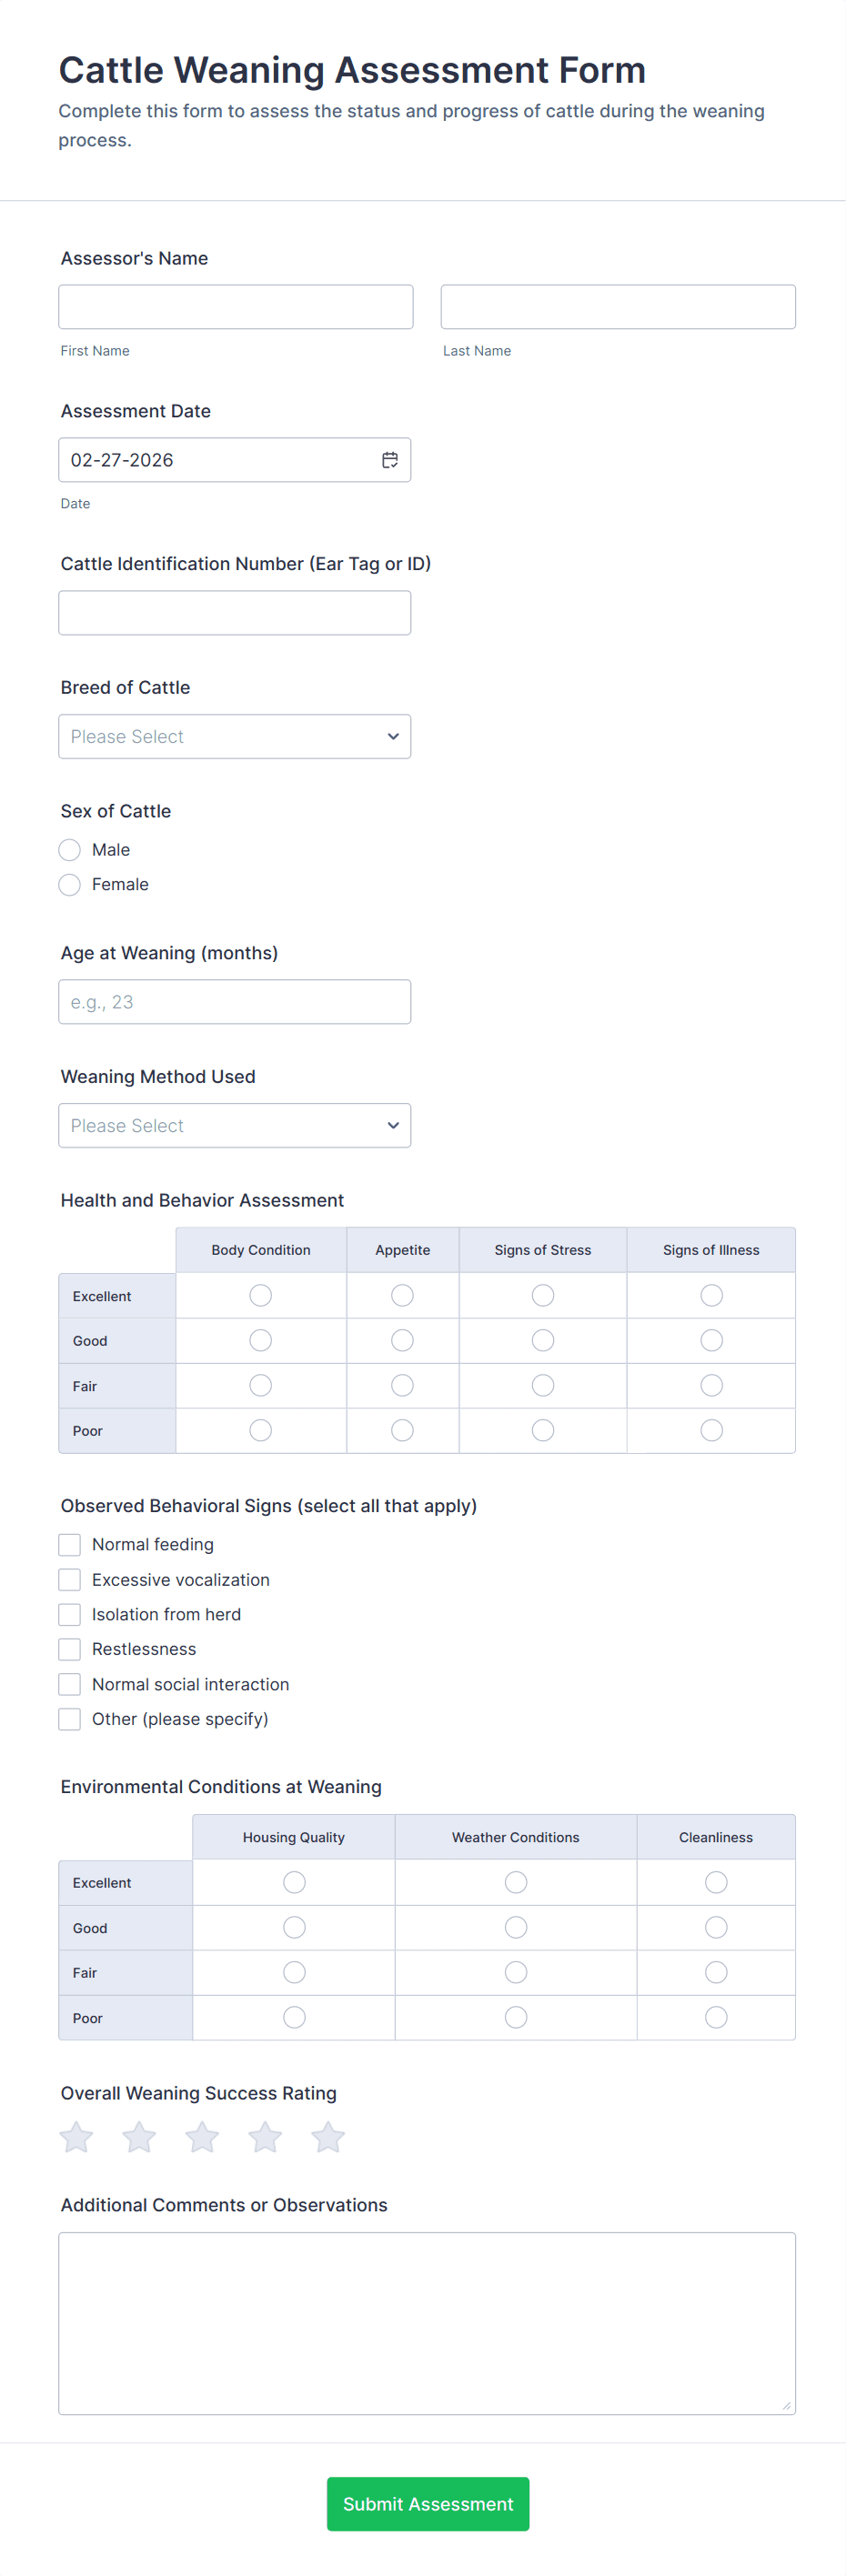The image size is (846, 2576).
Task: Click the Submit Assessment button
Action: pyautogui.click(x=428, y=2503)
